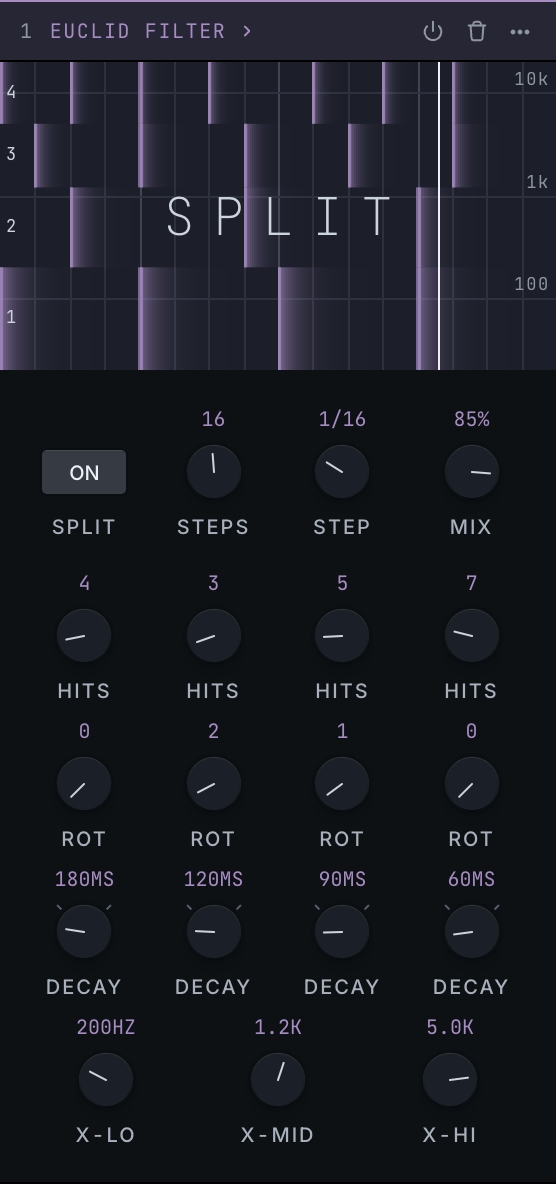Click the X-MID label text
Viewport: 556px width, 1184px height.
click(277, 1135)
